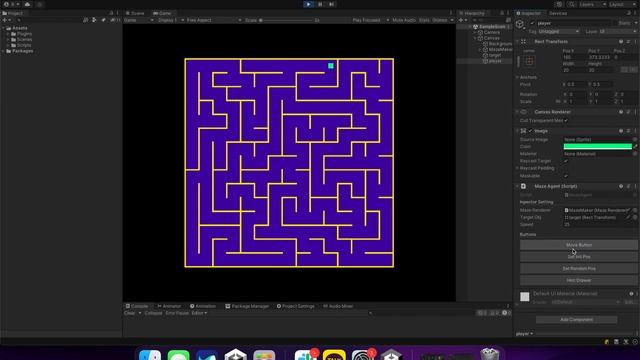Collapse the Canvas object in the Hierarchy

click(x=475, y=38)
